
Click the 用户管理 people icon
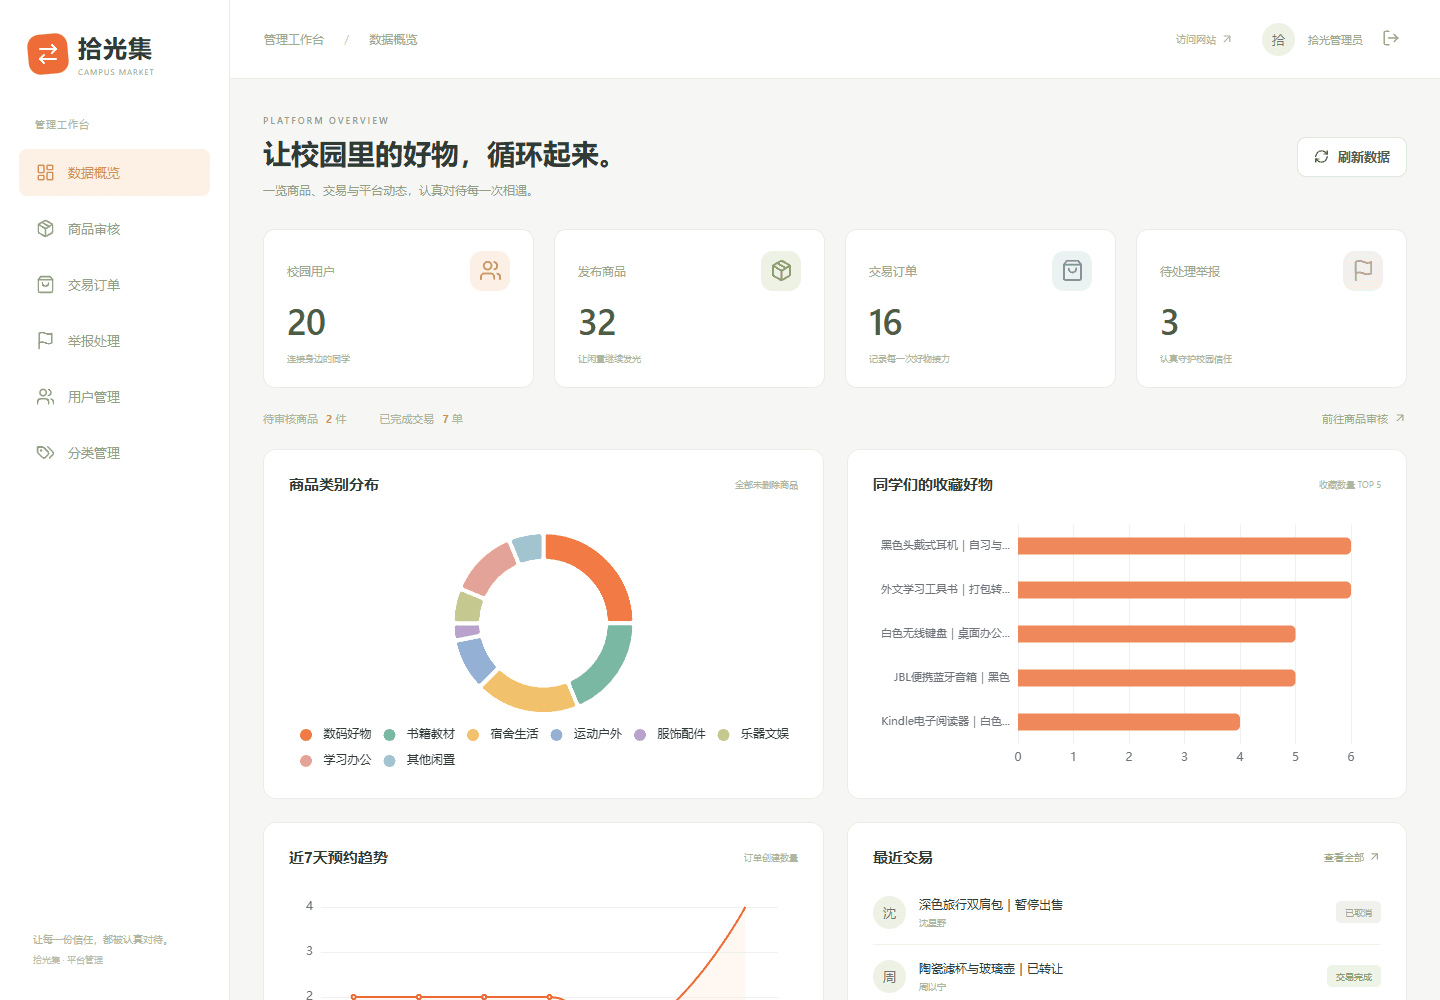pos(45,396)
